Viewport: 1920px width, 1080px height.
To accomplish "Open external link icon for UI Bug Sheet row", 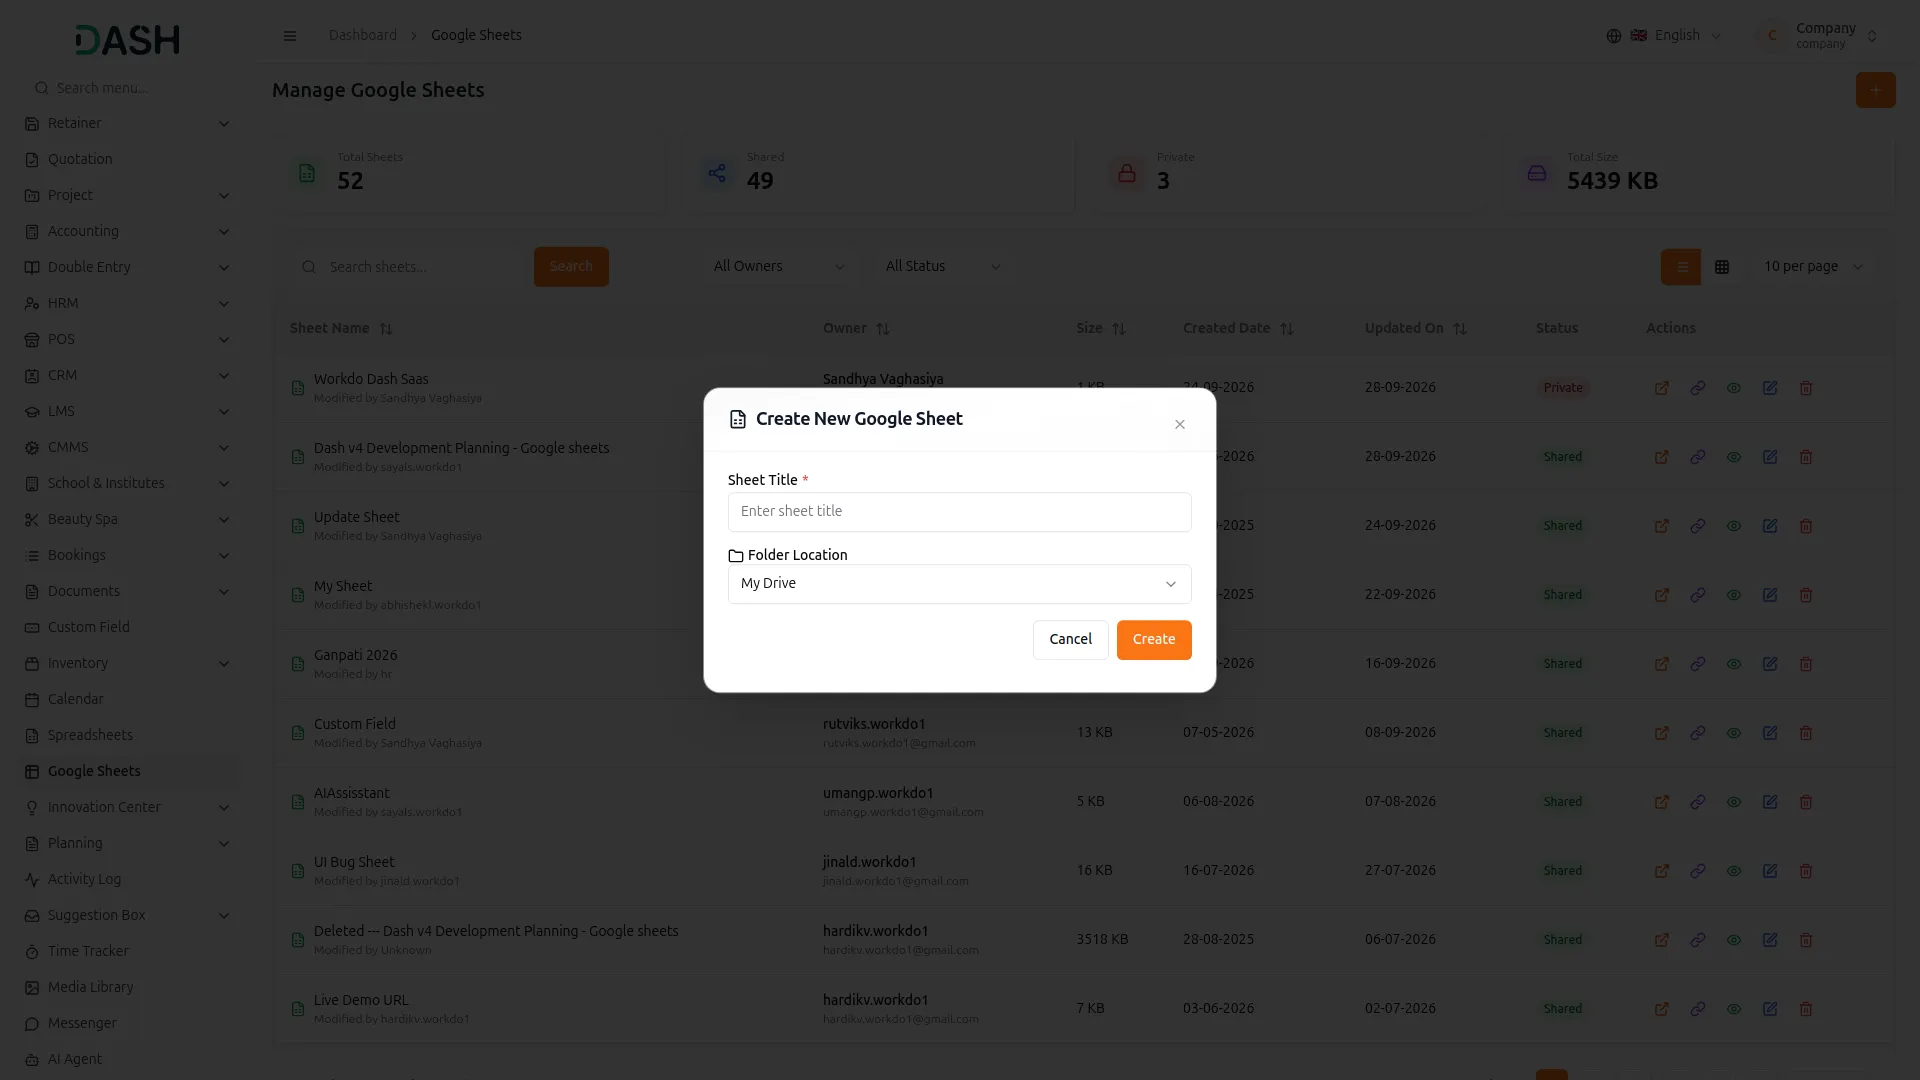I will tap(1662, 871).
